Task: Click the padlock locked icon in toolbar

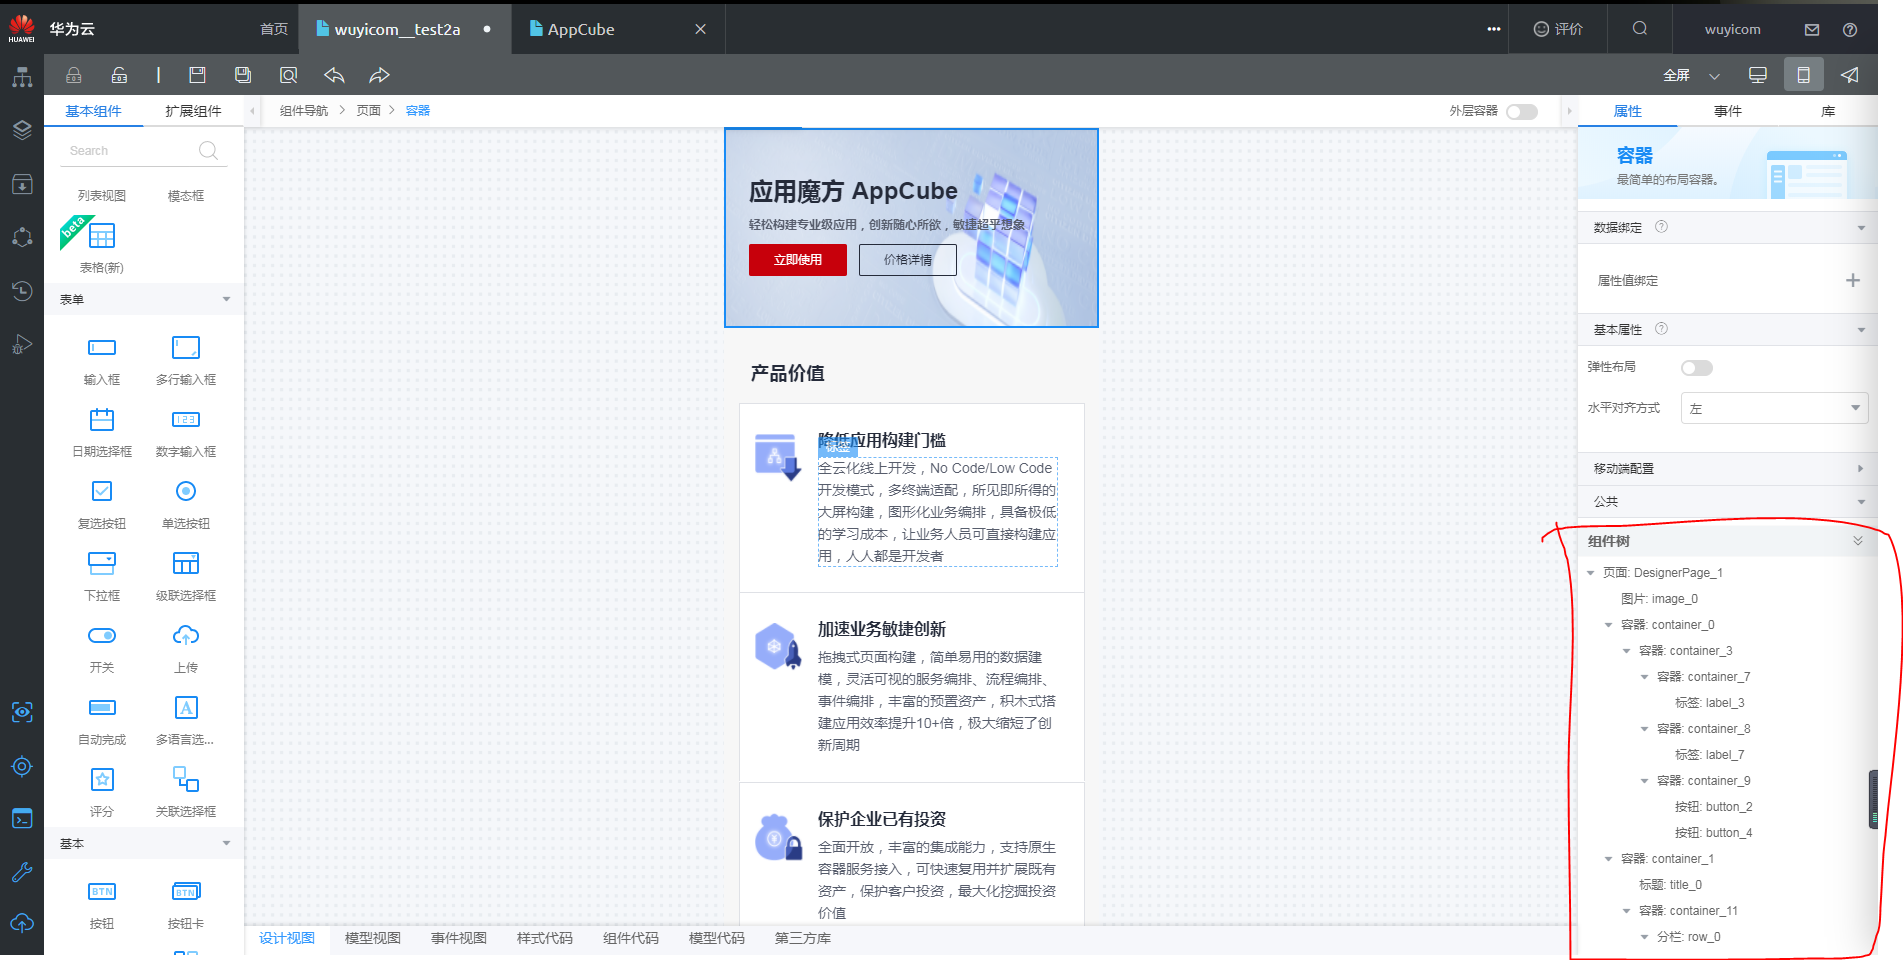Action: [74, 75]
